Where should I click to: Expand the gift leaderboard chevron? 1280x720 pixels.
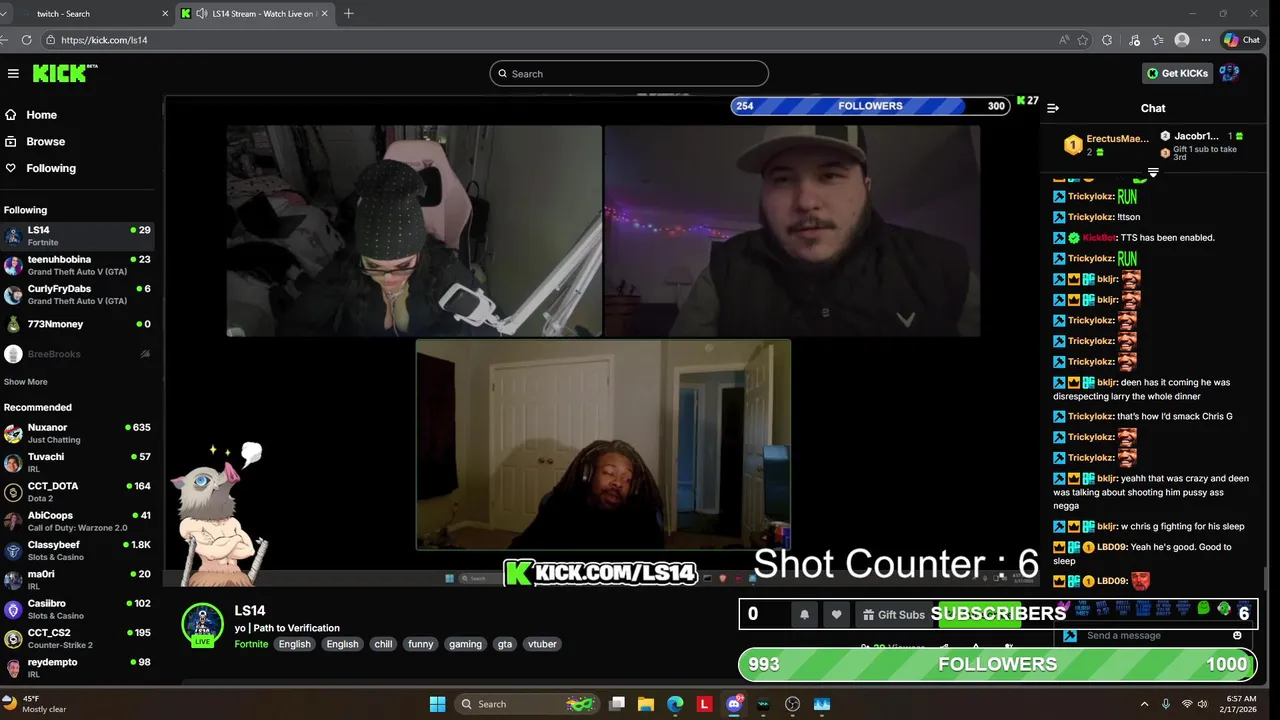coord(1153,173)
